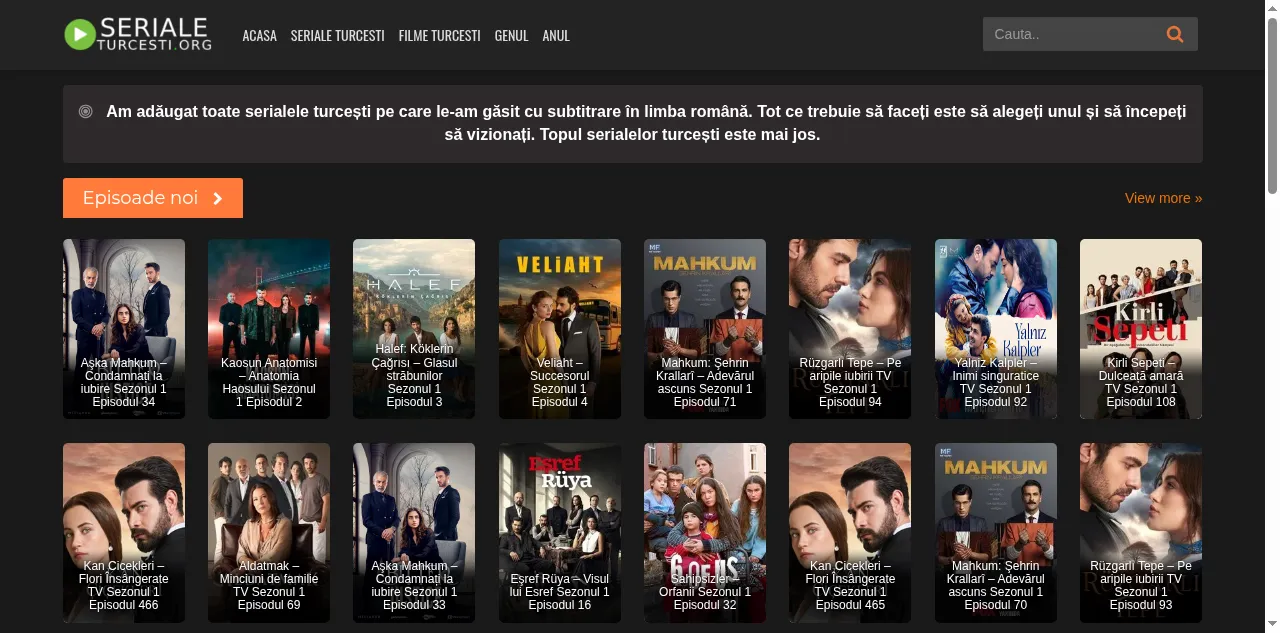Click the page vertical scrollbar thumb

coord(1272,105)
